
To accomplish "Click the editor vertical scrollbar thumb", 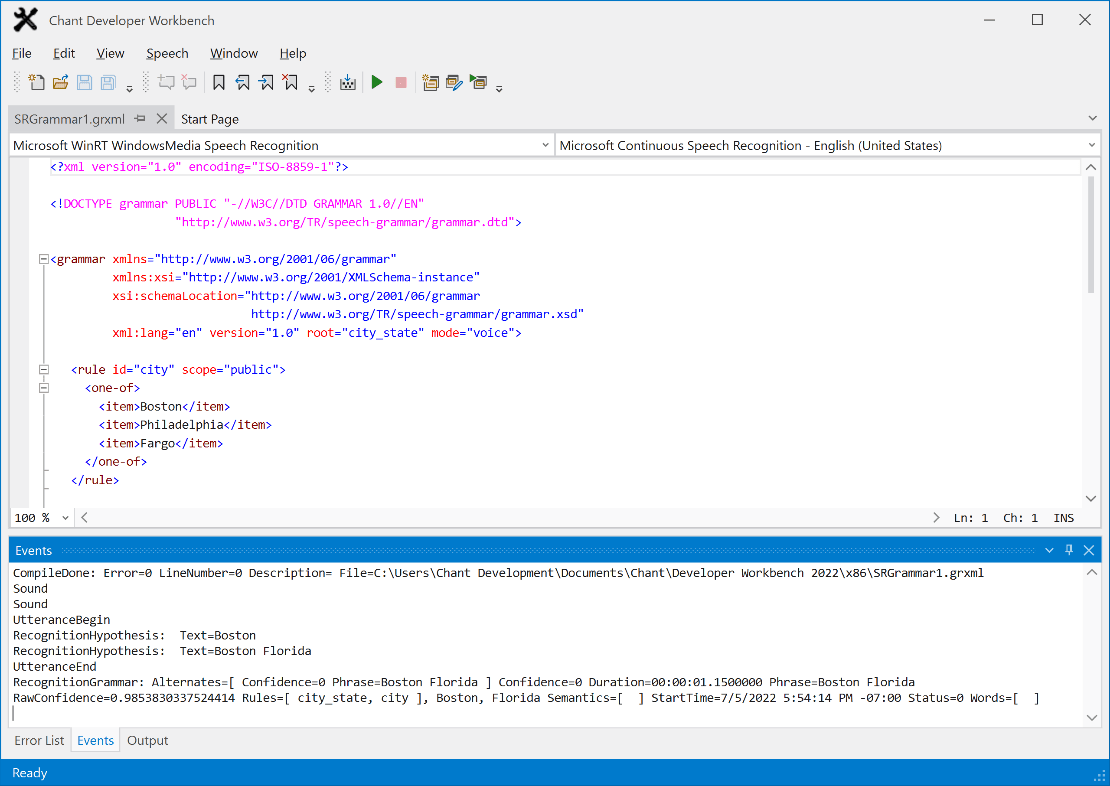I will click(x=1091, y=234).
